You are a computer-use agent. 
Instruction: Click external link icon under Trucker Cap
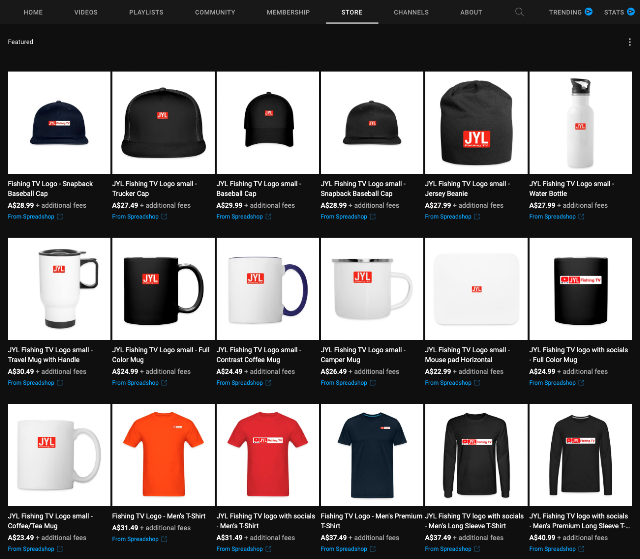[x=164, y=216]
